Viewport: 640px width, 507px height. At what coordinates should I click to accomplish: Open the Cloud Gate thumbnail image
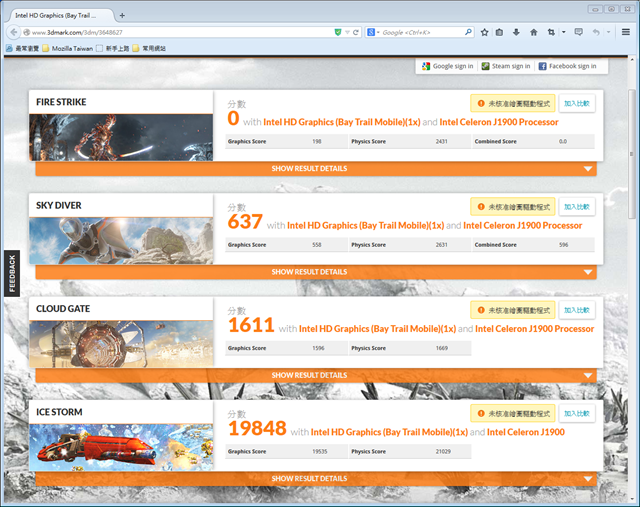(121, 344)
